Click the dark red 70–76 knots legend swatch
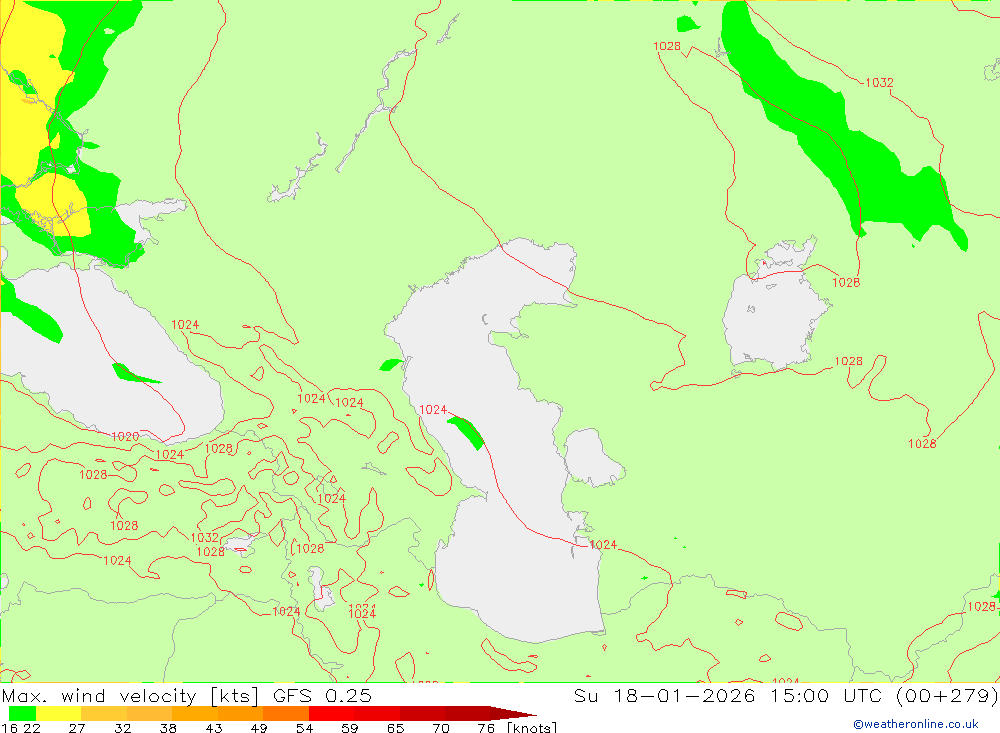Image resolution: width=1000 pixels, height=733 pixels. point(467,713)
